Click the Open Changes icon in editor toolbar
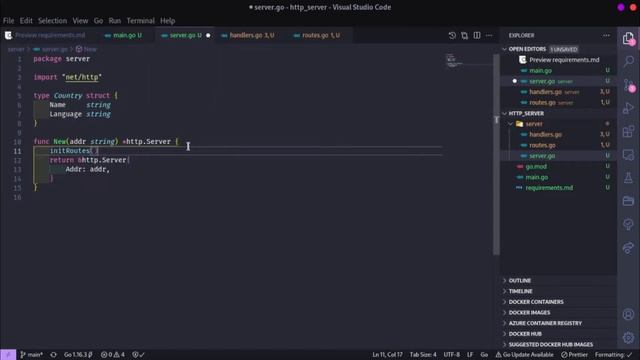The image size is (640, 360). (x=464, y=36)
